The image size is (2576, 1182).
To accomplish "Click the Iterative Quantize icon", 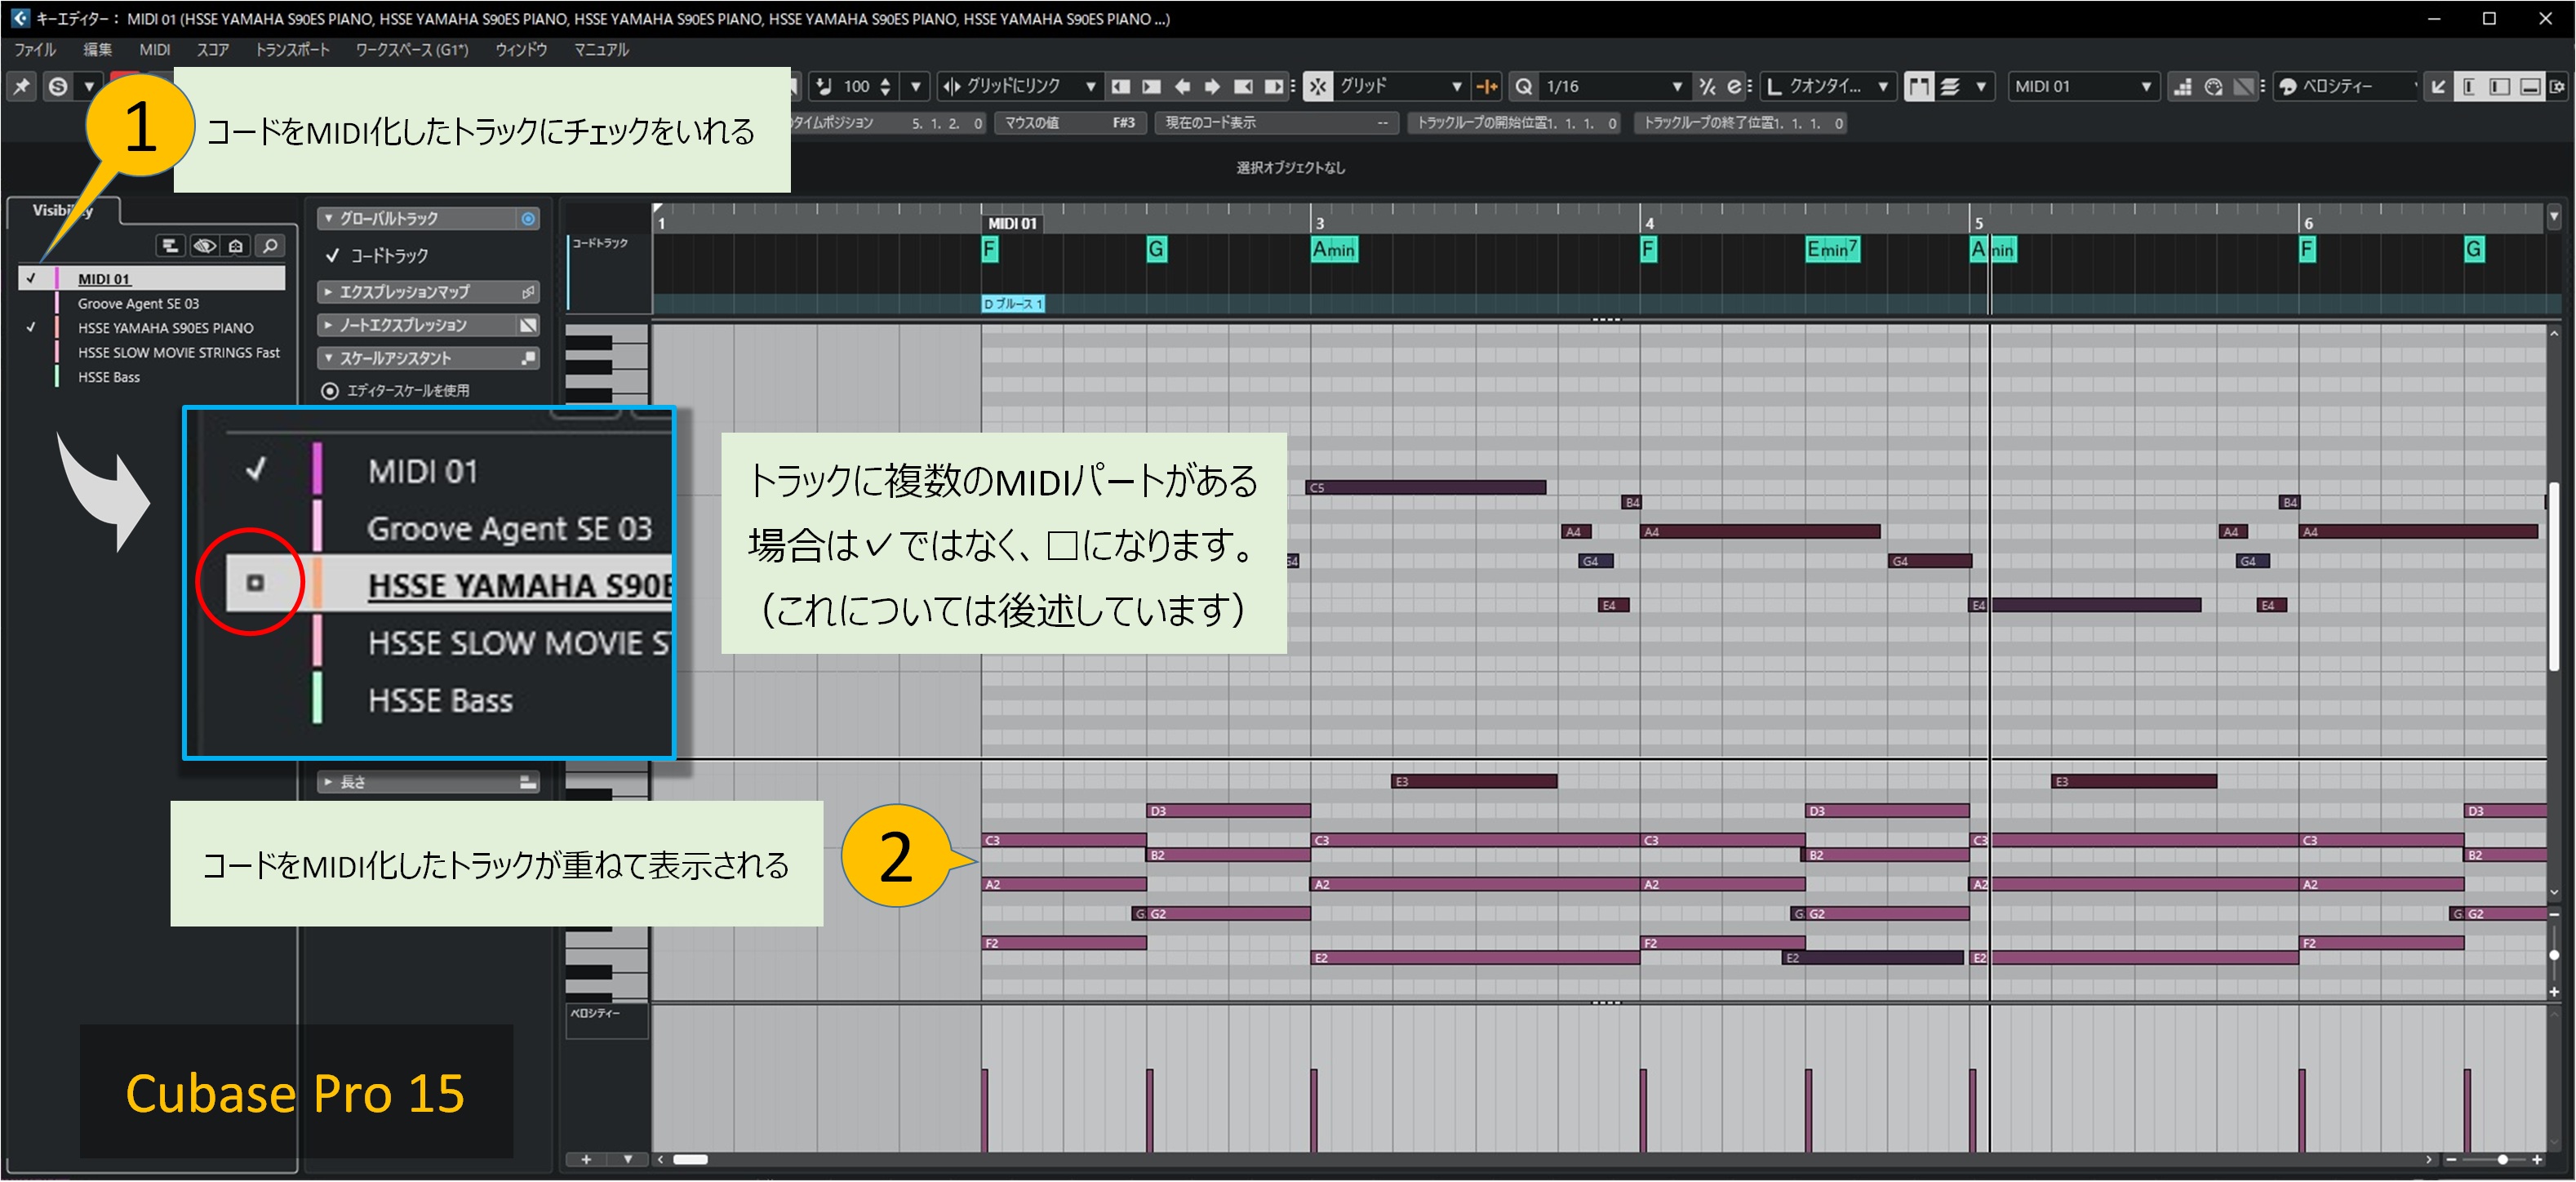I will (1707, 87).
